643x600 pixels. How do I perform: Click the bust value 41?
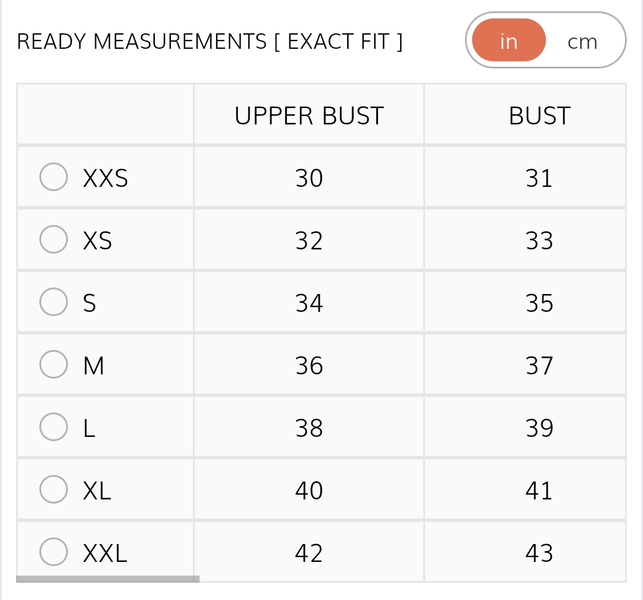[x=539, y=491]
